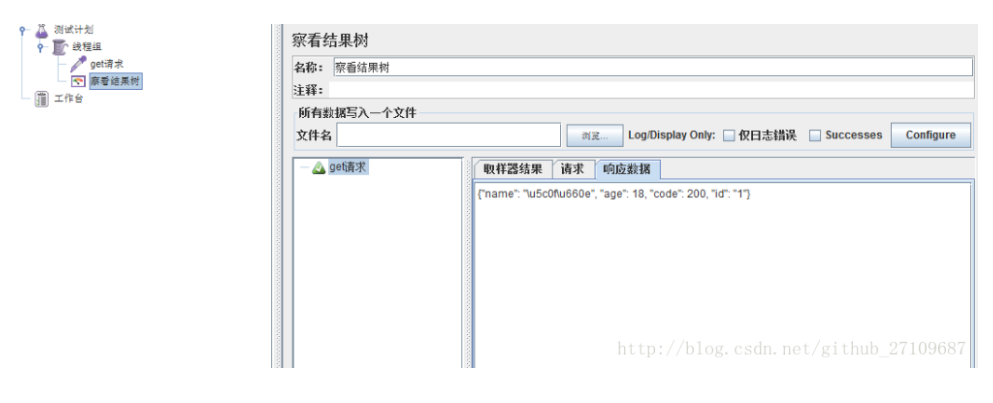Screen dimensions: 993x403
Task: Click the 名称 name text field
Action: point(652,67)
